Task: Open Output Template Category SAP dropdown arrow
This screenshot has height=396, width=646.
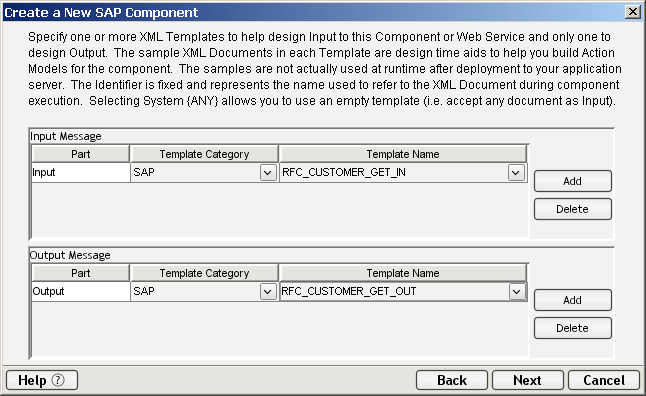Action: click(268, 292)
